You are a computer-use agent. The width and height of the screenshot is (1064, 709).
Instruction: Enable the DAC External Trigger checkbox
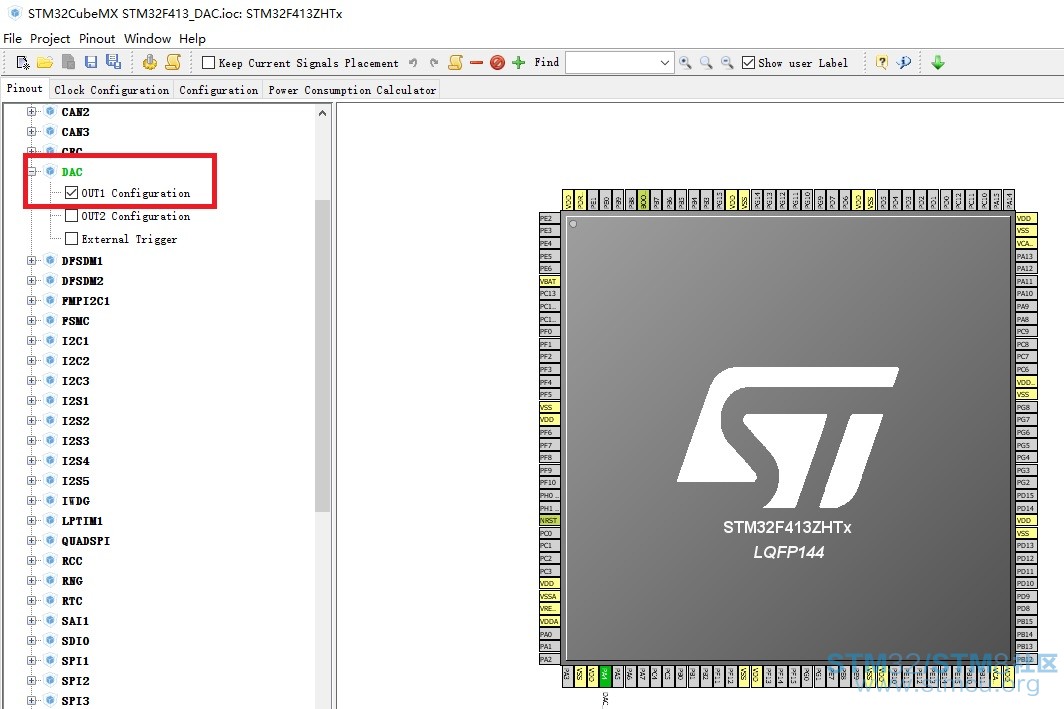[x=71, y=239]
